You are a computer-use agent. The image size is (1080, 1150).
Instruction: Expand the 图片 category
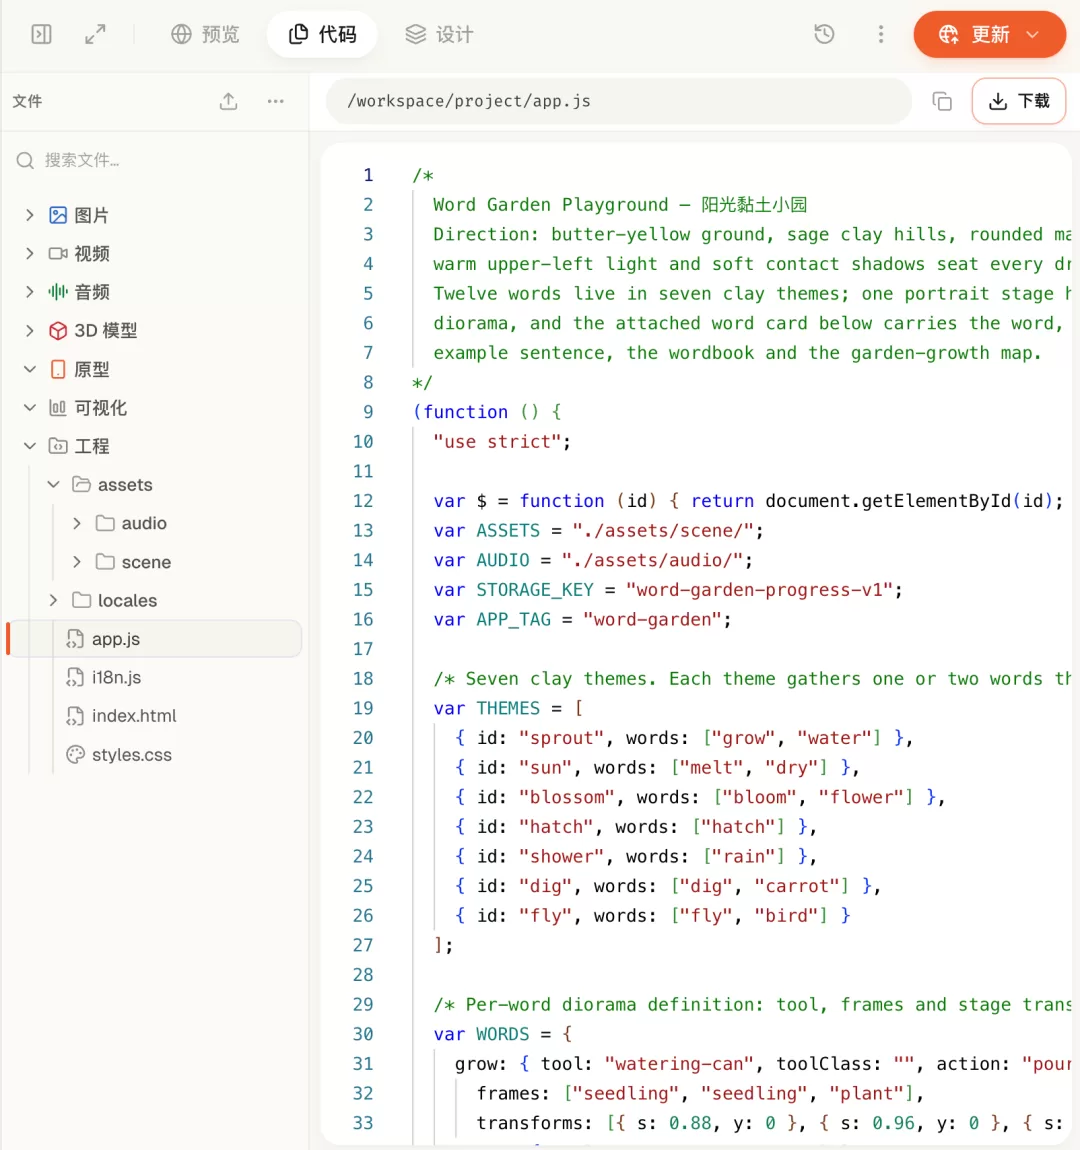coord(29,215)
